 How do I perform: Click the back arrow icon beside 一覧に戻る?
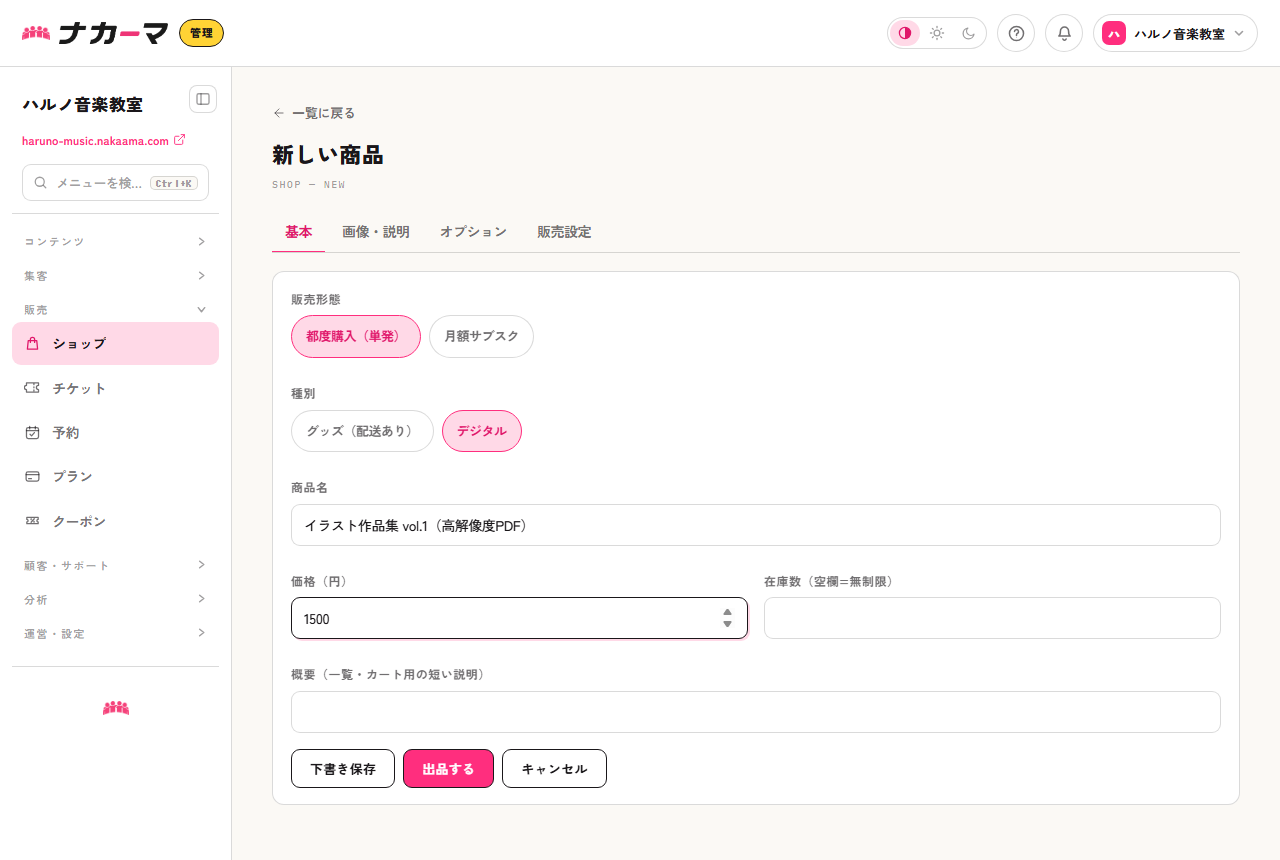(x=278, y=113)
